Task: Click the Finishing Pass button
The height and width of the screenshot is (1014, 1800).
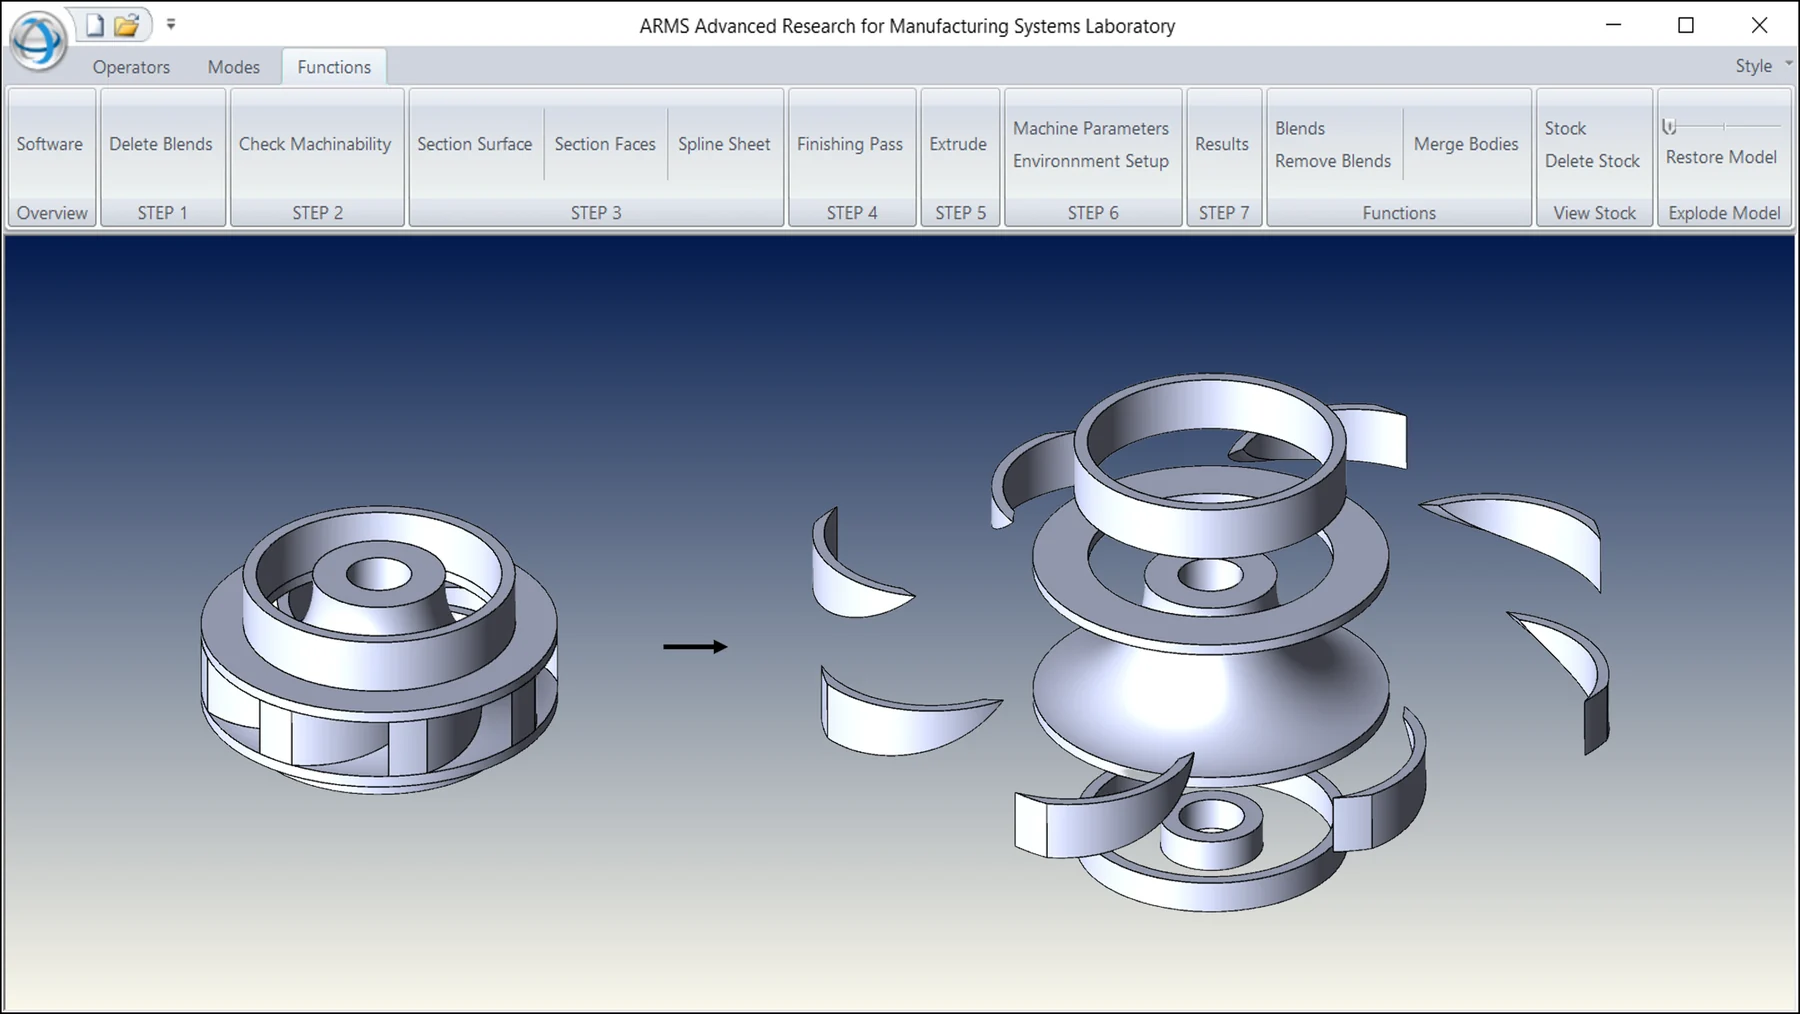Action: point(850,144)
